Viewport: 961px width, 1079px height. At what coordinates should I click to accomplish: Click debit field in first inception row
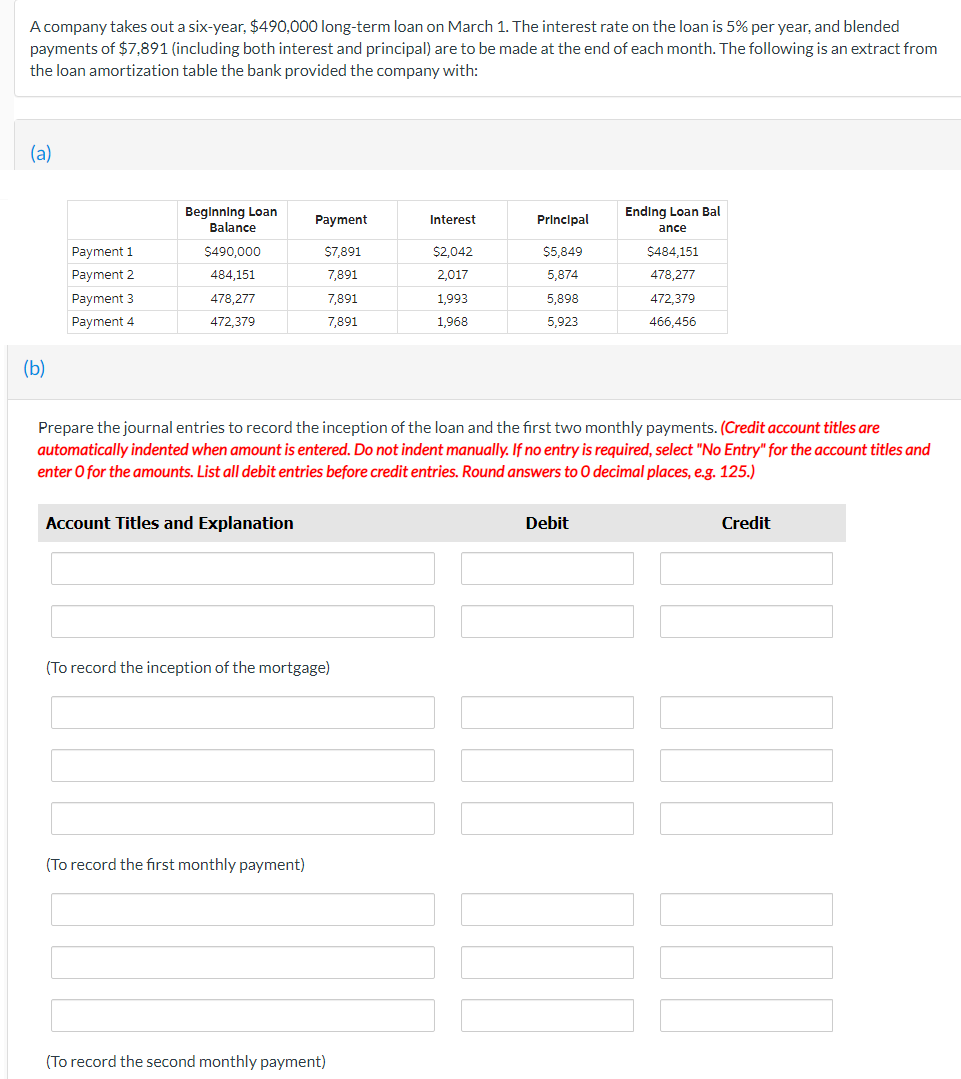[548, 568]
